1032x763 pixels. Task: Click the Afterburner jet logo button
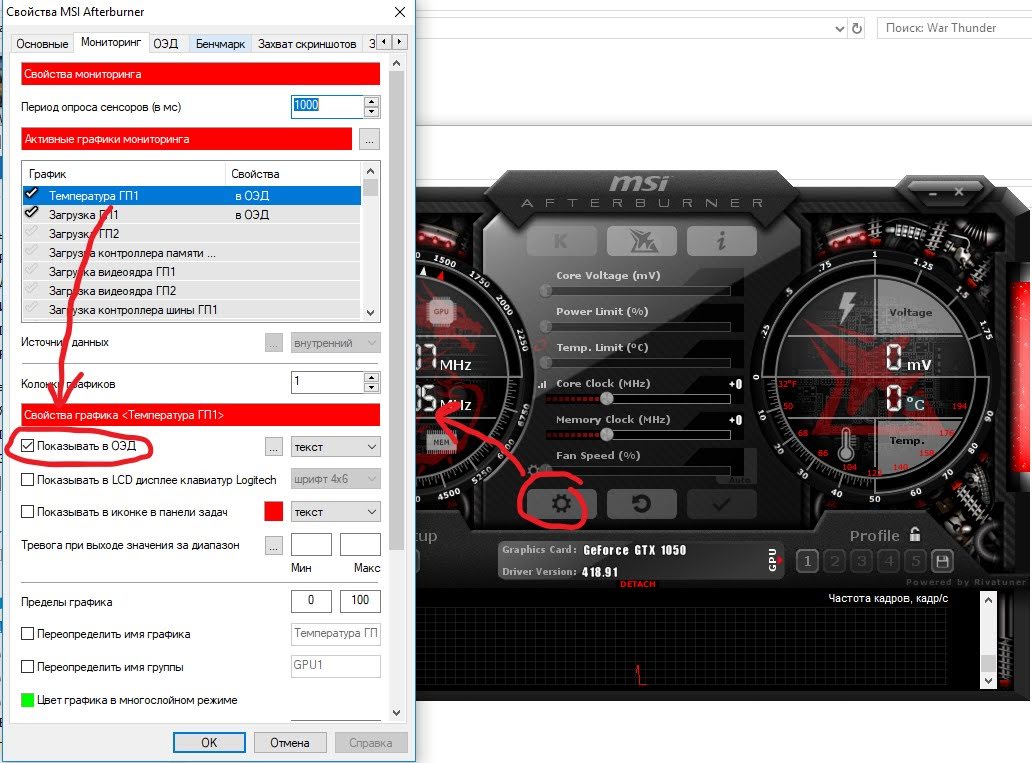point(642,241)
